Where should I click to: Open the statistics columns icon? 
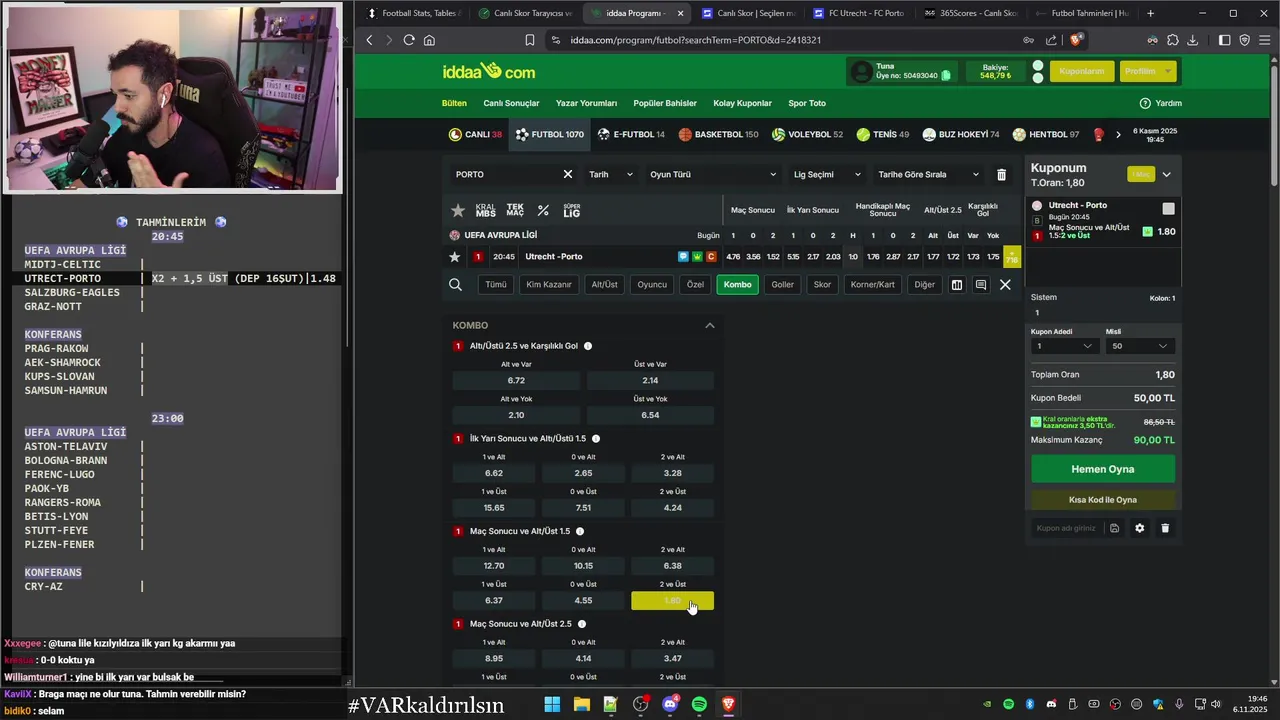tap(957, 285)
